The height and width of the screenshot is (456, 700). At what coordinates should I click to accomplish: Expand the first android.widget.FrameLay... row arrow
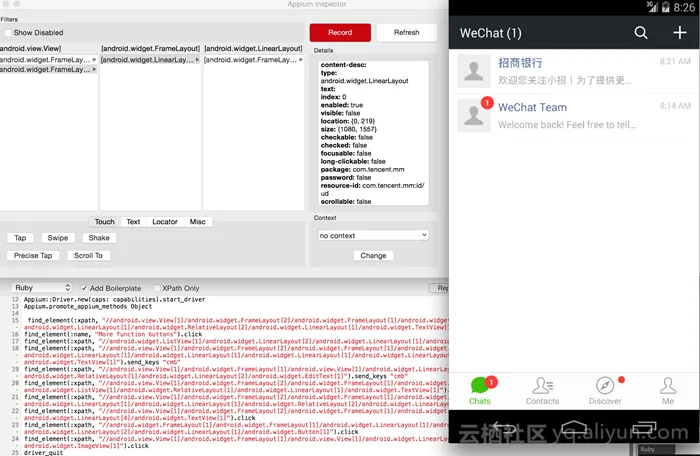coord(94,59)
